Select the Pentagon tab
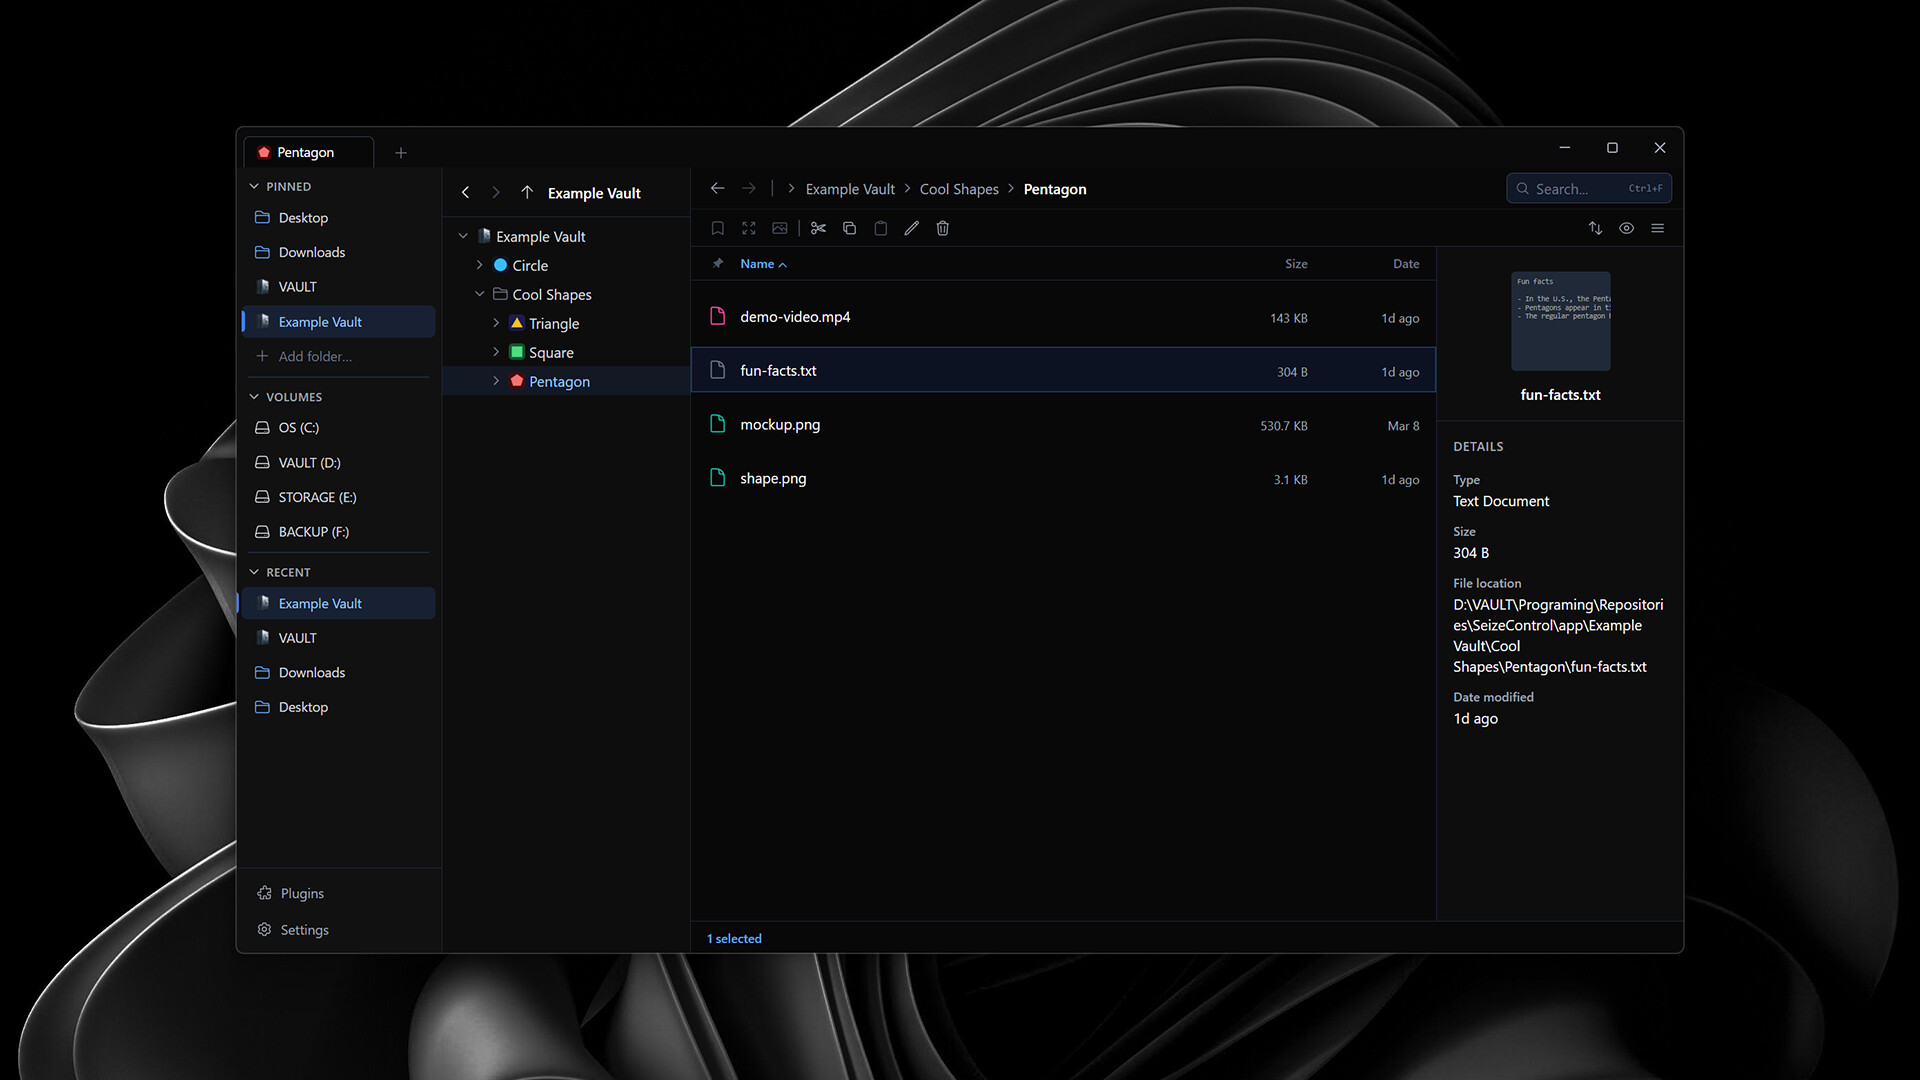The image size is (1920, 1080). point(305,153)
